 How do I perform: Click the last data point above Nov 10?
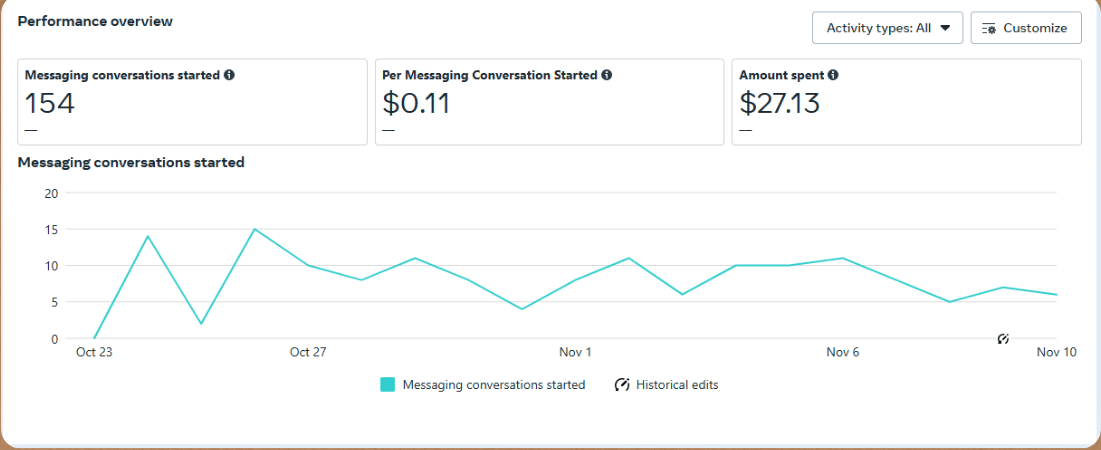pos(1056,295)
